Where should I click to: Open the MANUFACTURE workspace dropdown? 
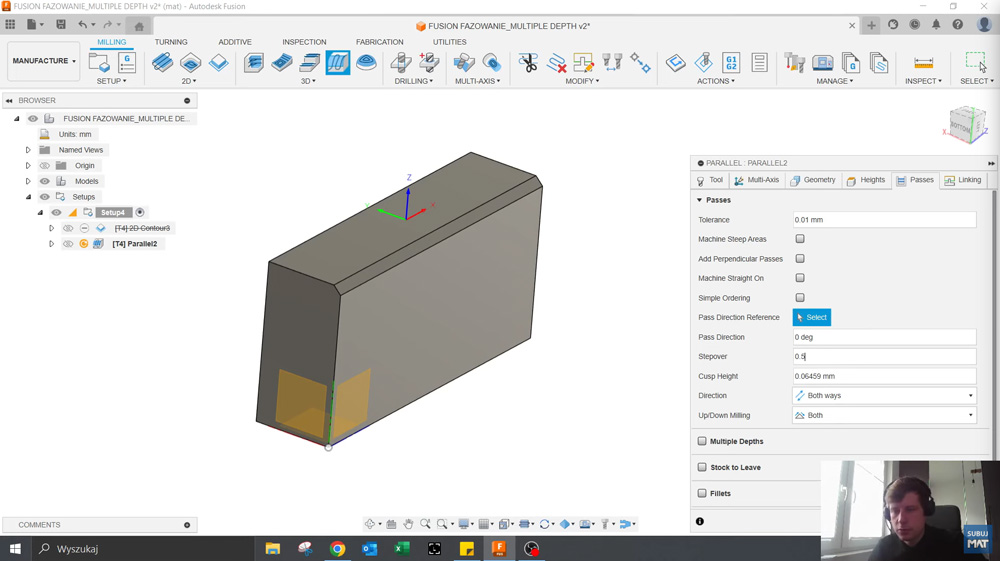pos(44,61)
